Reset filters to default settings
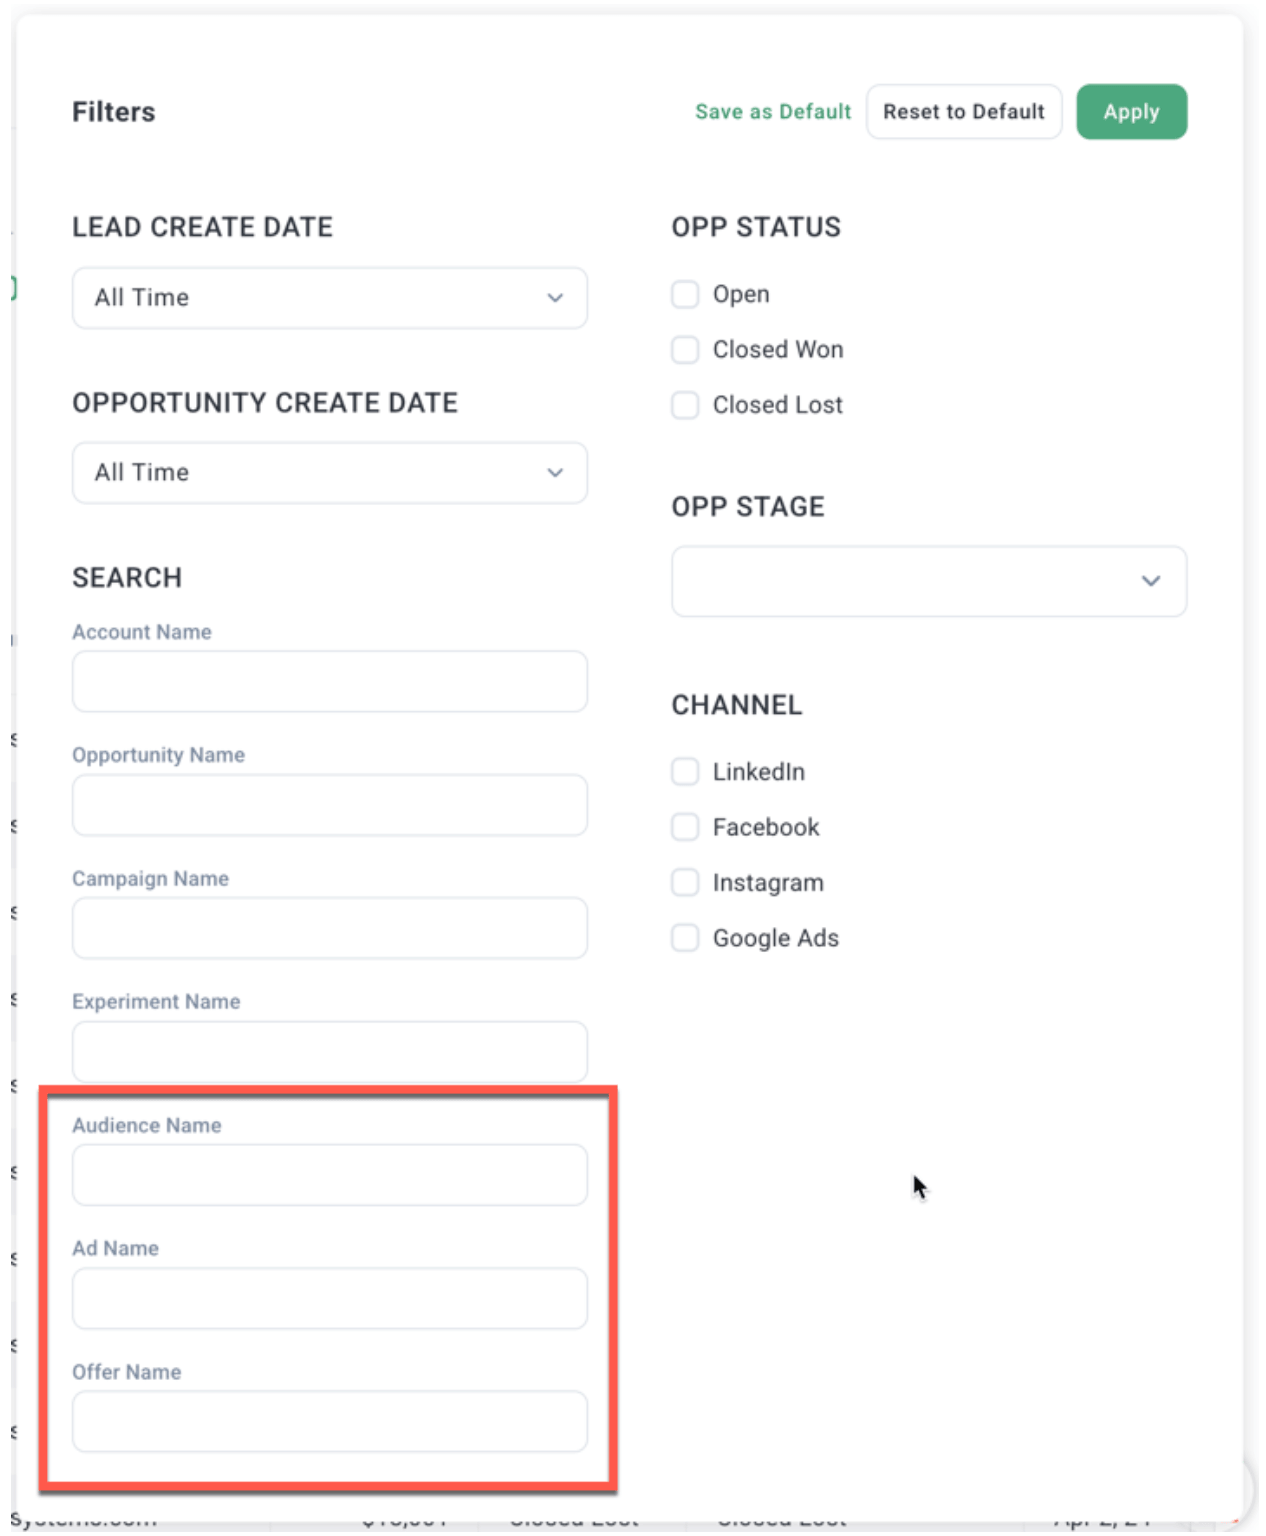Viewport: 1266px width, 1536px height. pyautogui.click(x=963, y=111)
